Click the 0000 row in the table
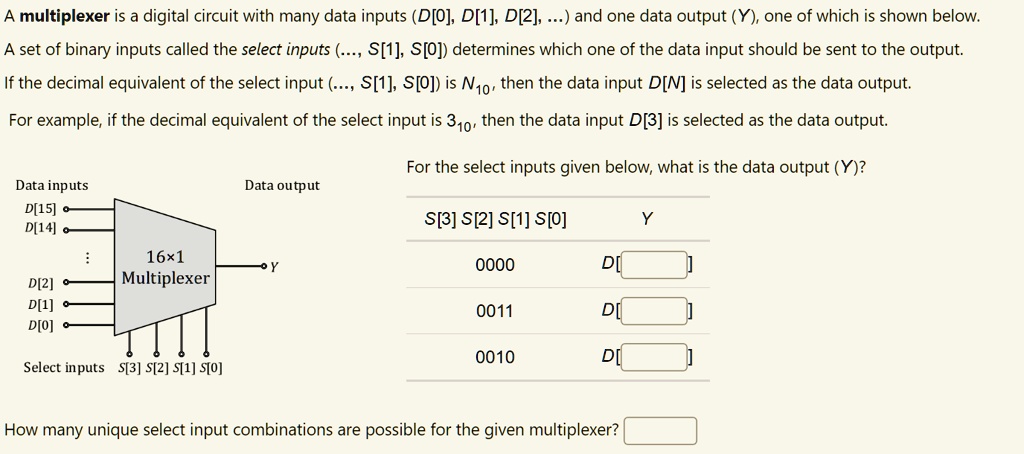Viewport: 1024px width, 454px height. (x=558, y=265)
